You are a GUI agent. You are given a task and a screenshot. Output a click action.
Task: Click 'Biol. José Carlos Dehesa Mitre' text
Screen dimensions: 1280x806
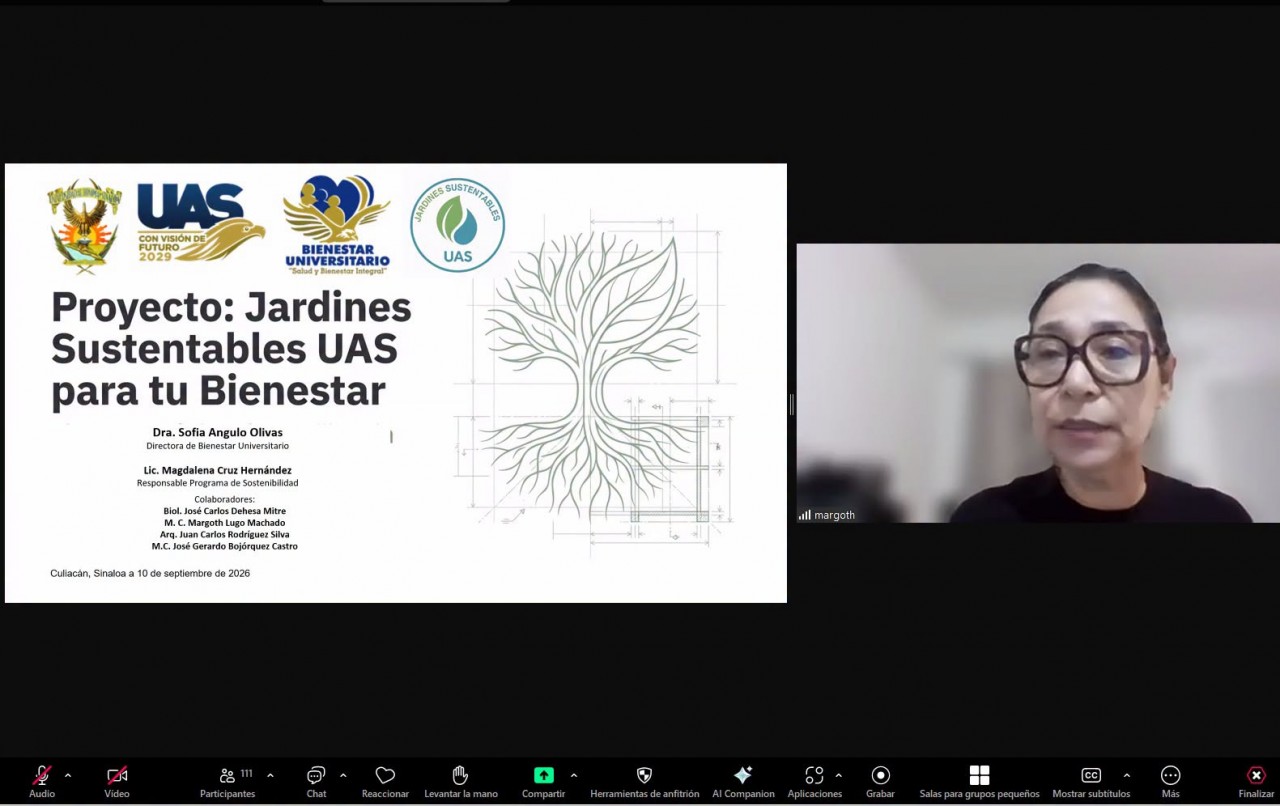tap(224, 510)
